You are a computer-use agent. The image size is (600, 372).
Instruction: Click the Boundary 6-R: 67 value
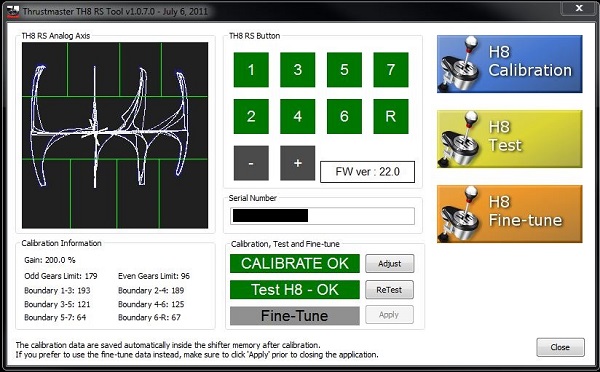click(149, 317)
